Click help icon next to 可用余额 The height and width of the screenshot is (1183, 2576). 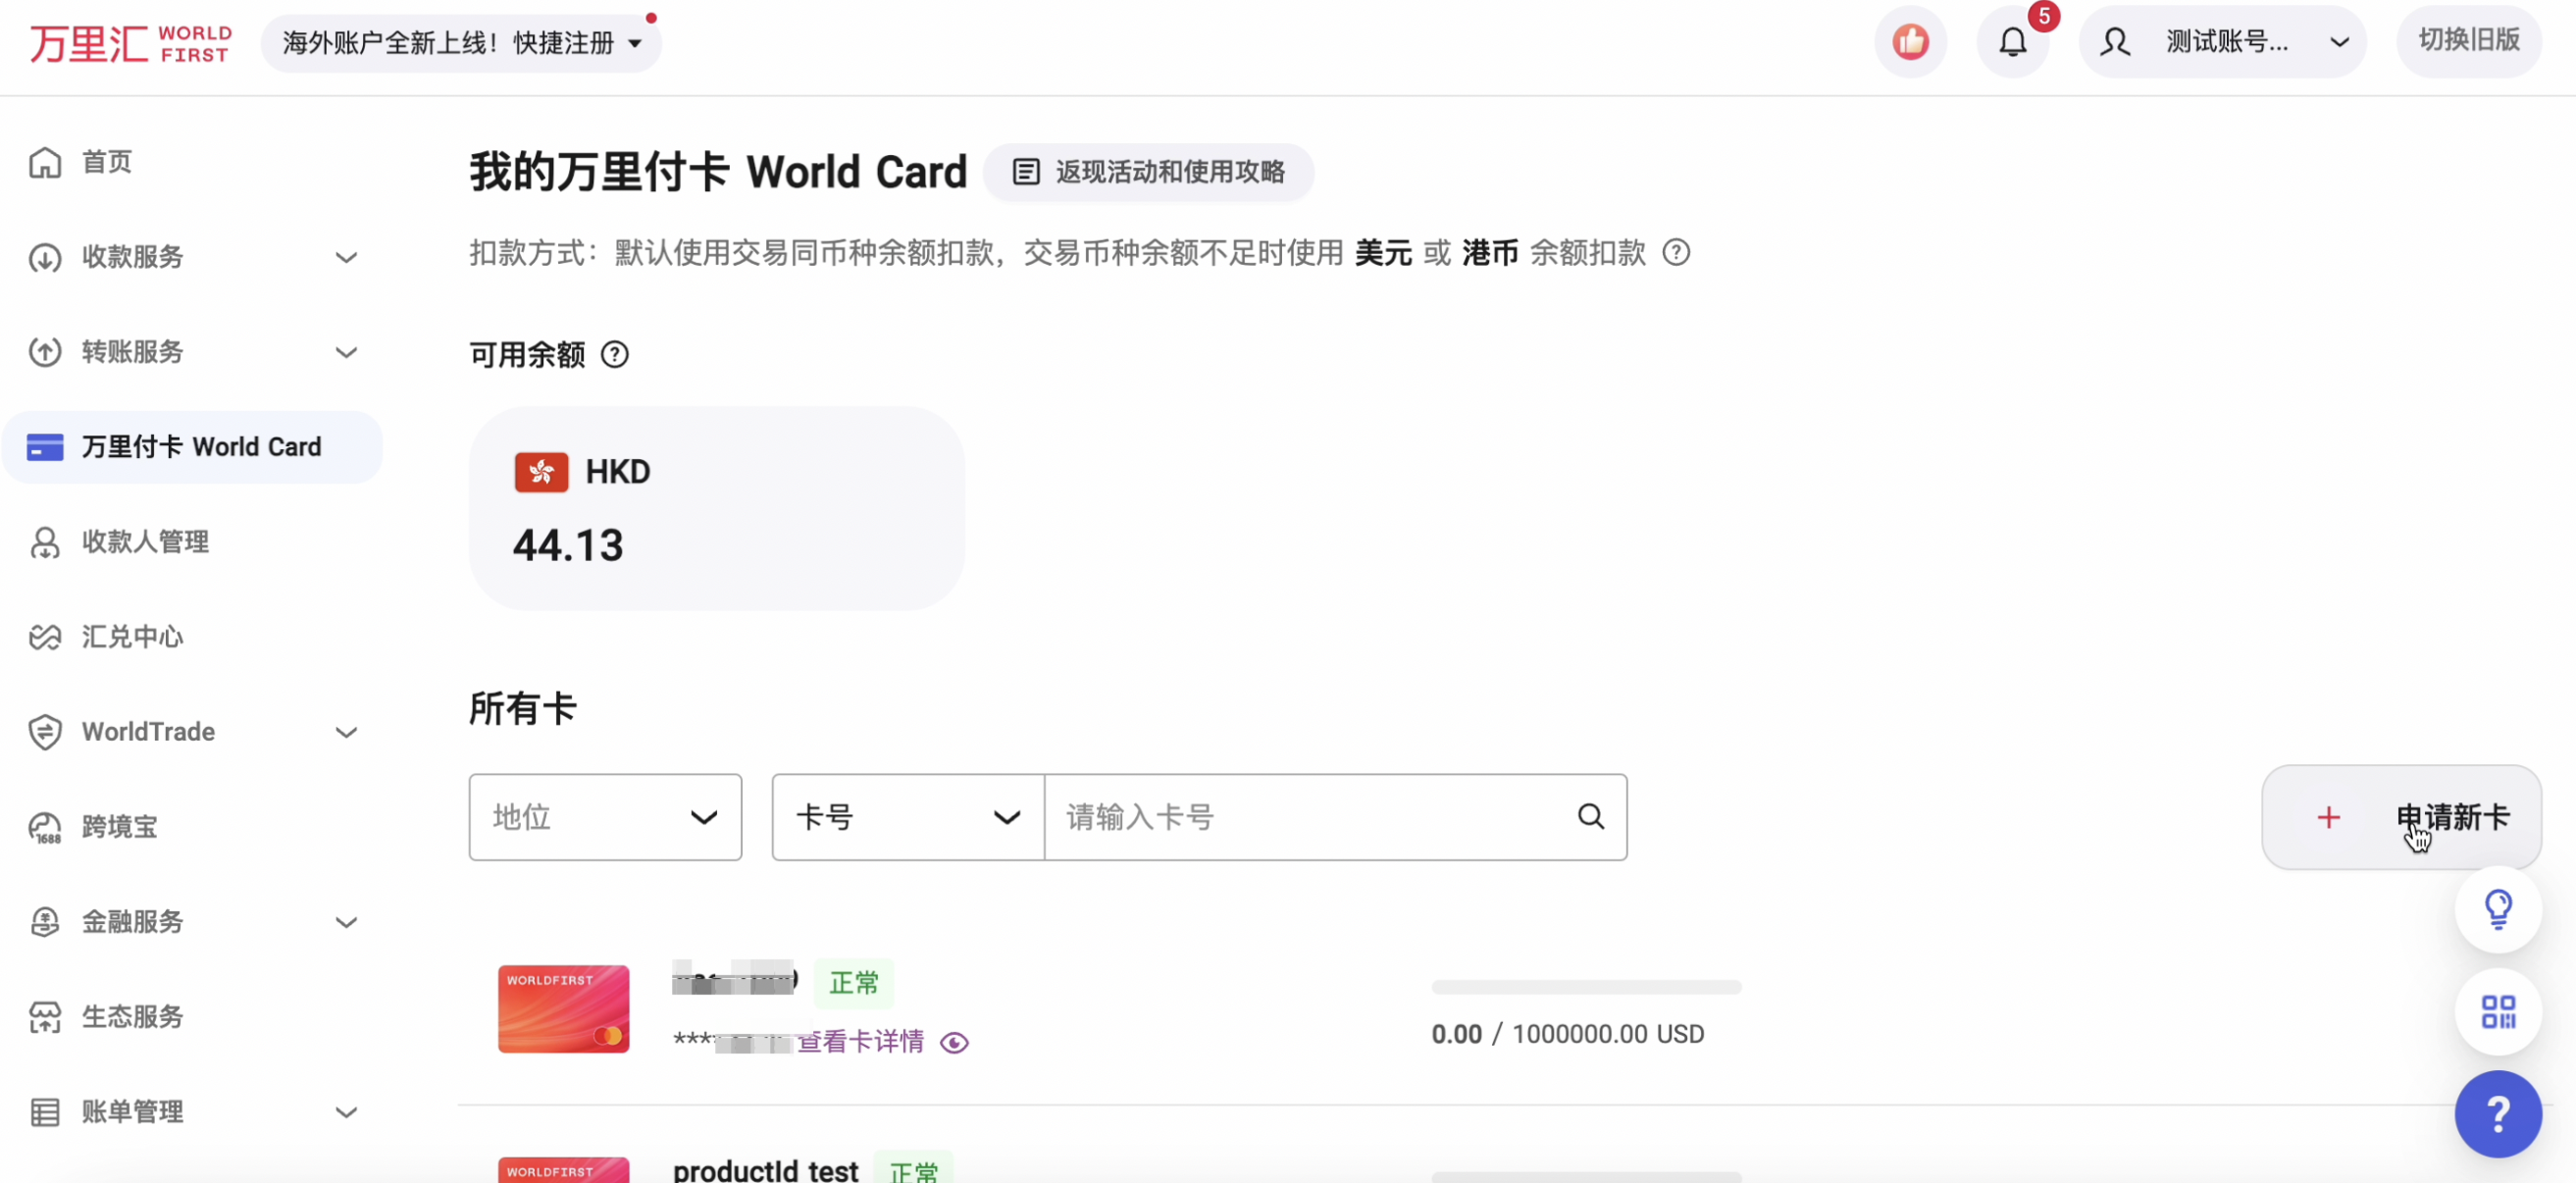click(x=615, y=355)
